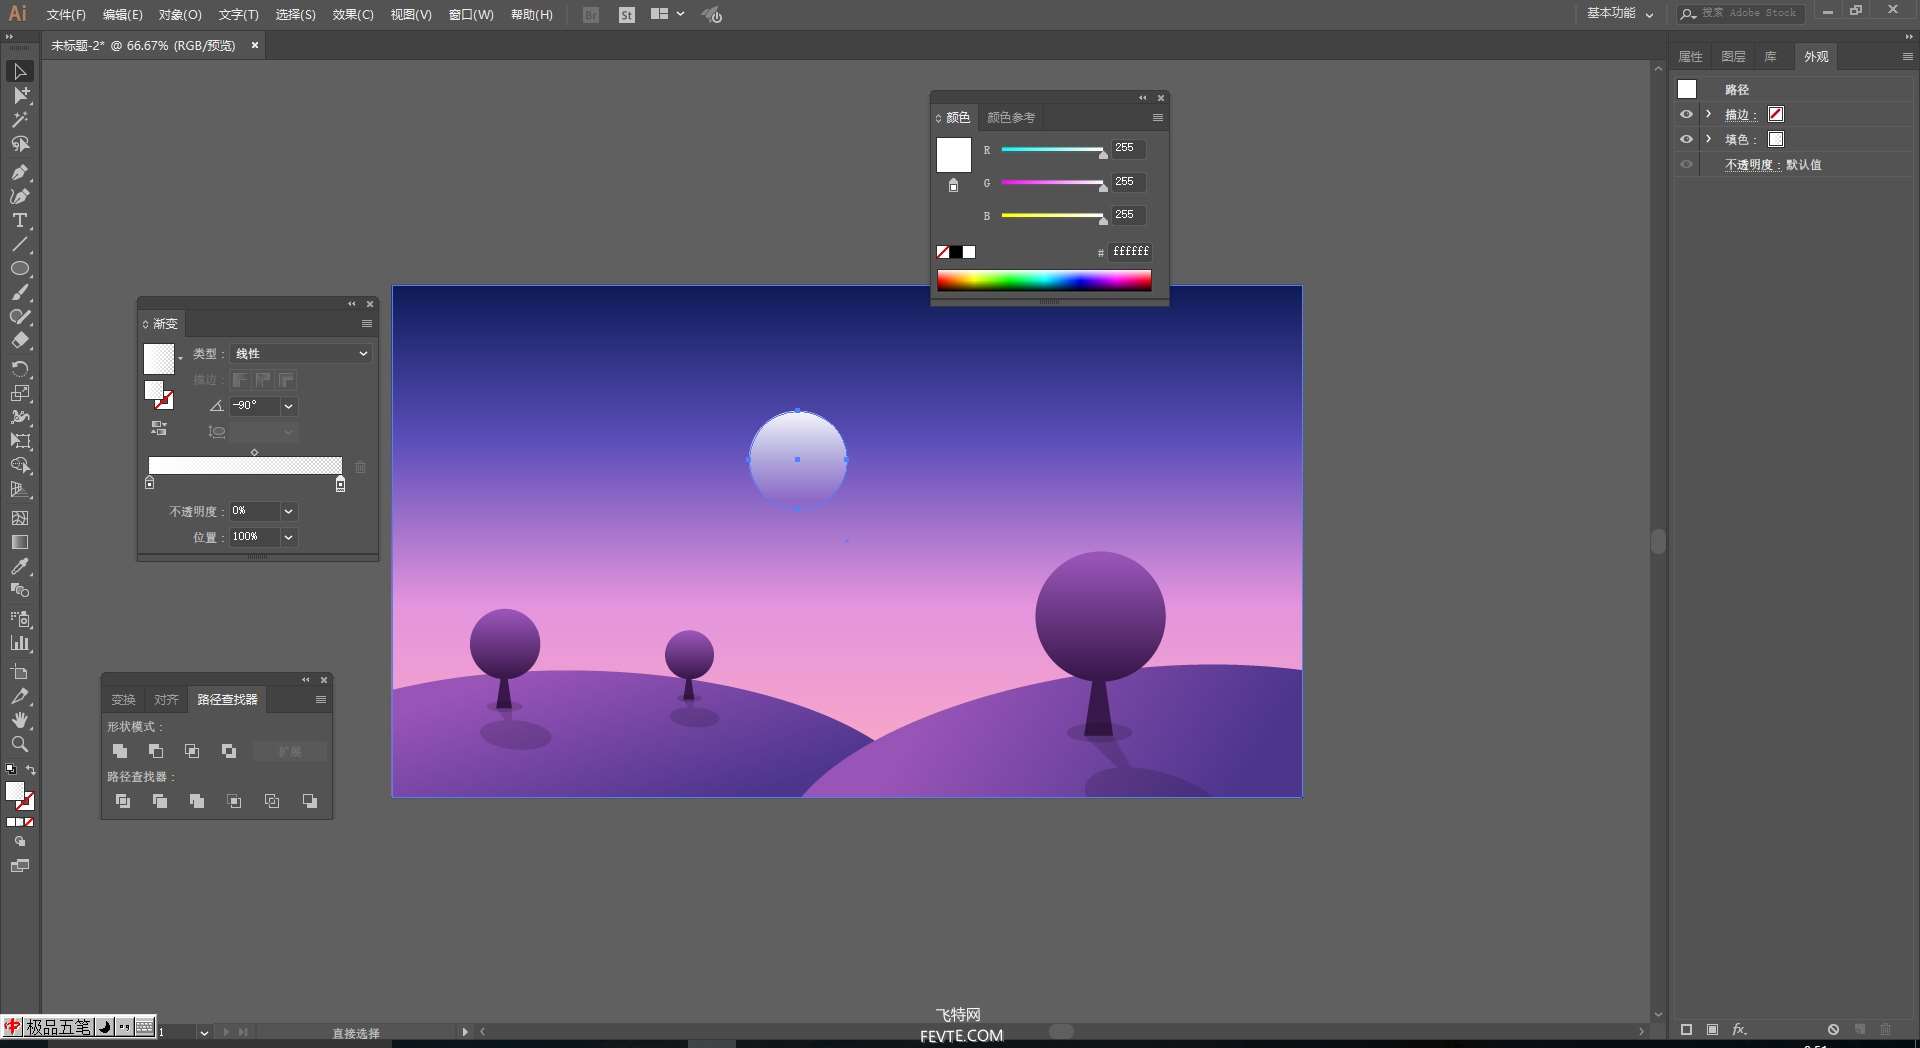Viewport: 1920px width, 1048px height.
Task: Expand 填色 row chevron in appearance panel
Action: tap(1709, 139)
